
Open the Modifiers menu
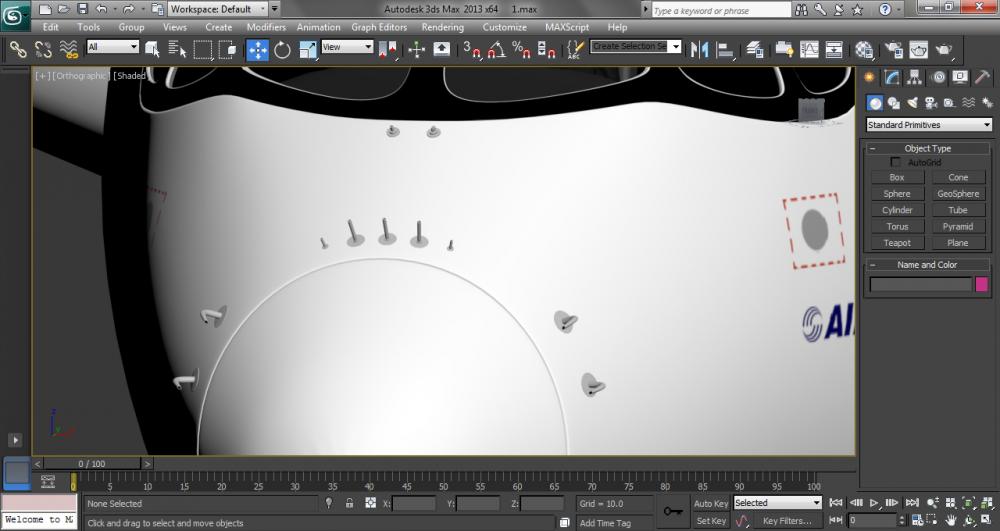pyautogui.click(x=266, y=27)
